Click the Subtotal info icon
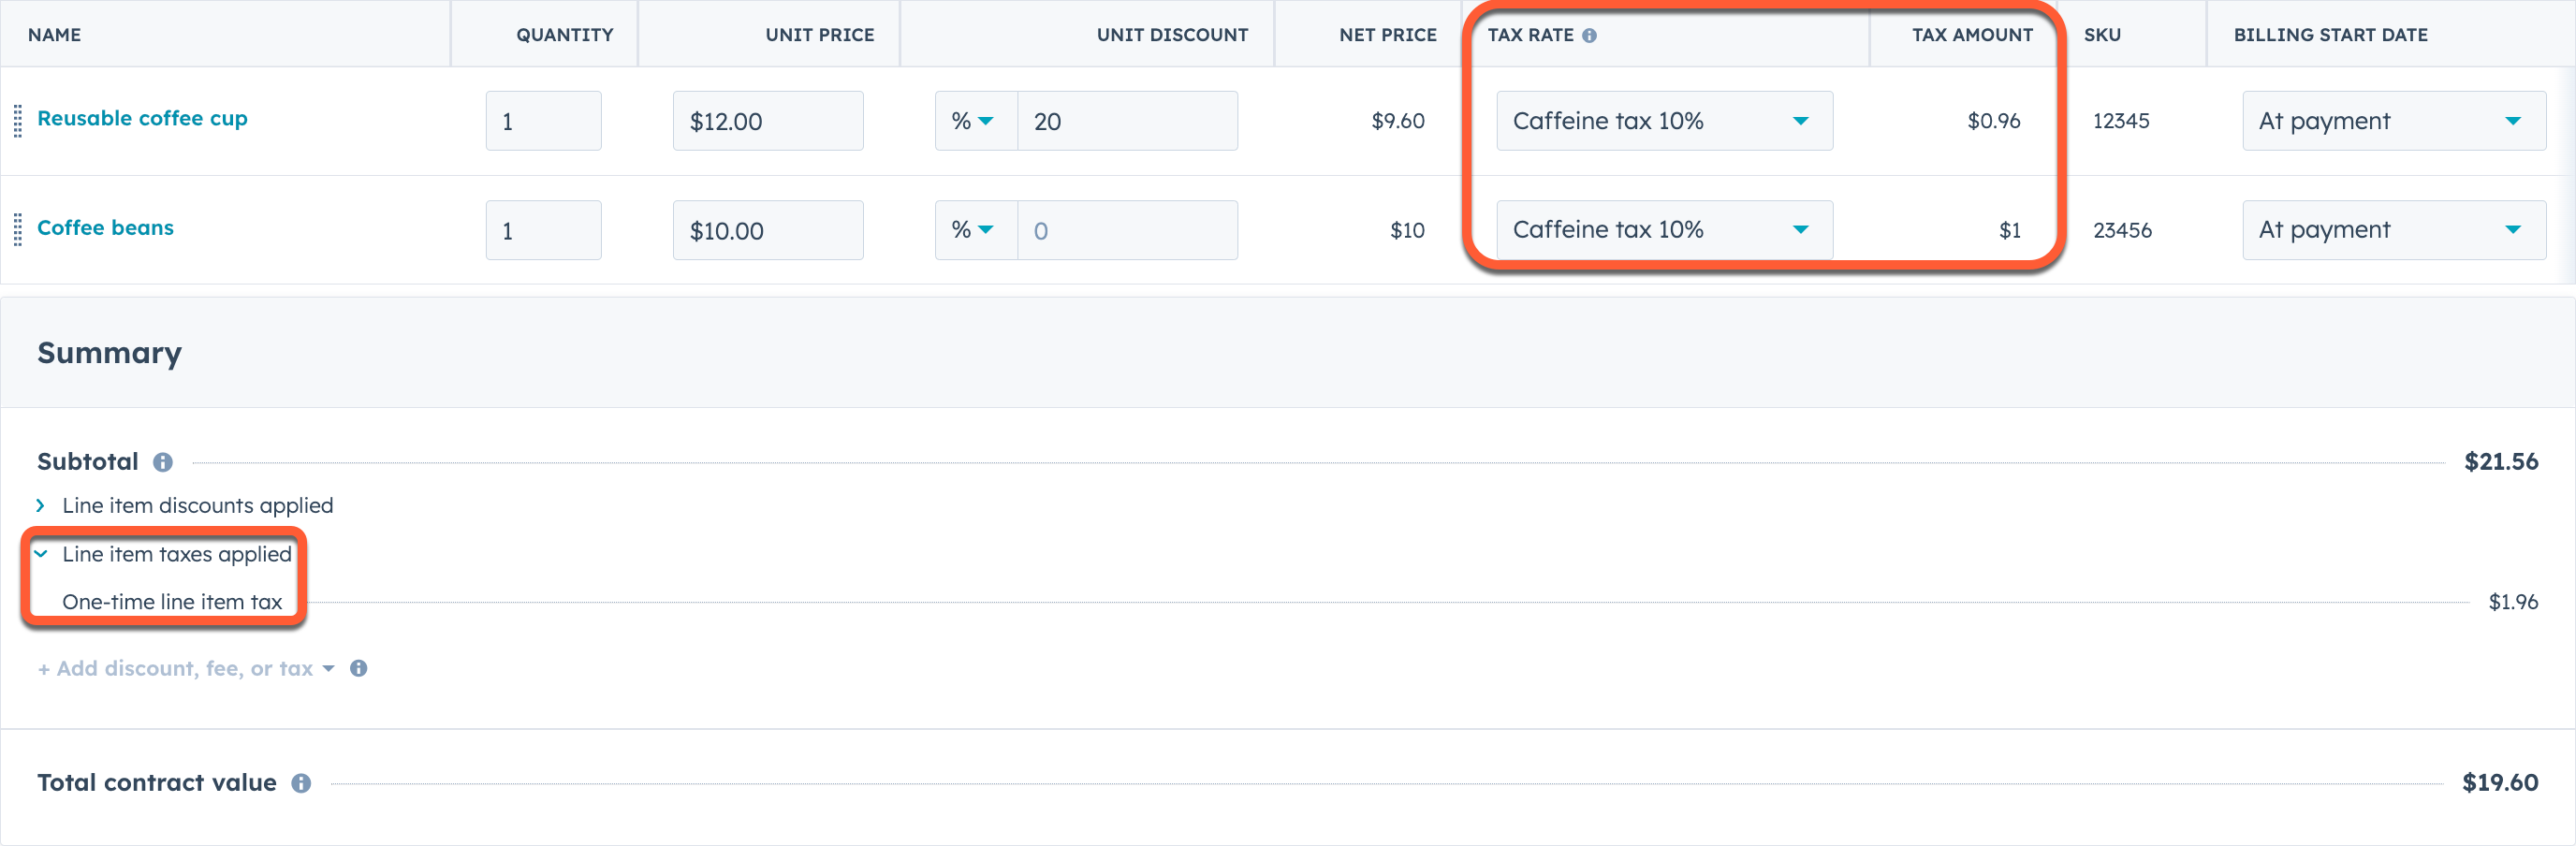 click(163, 462)
